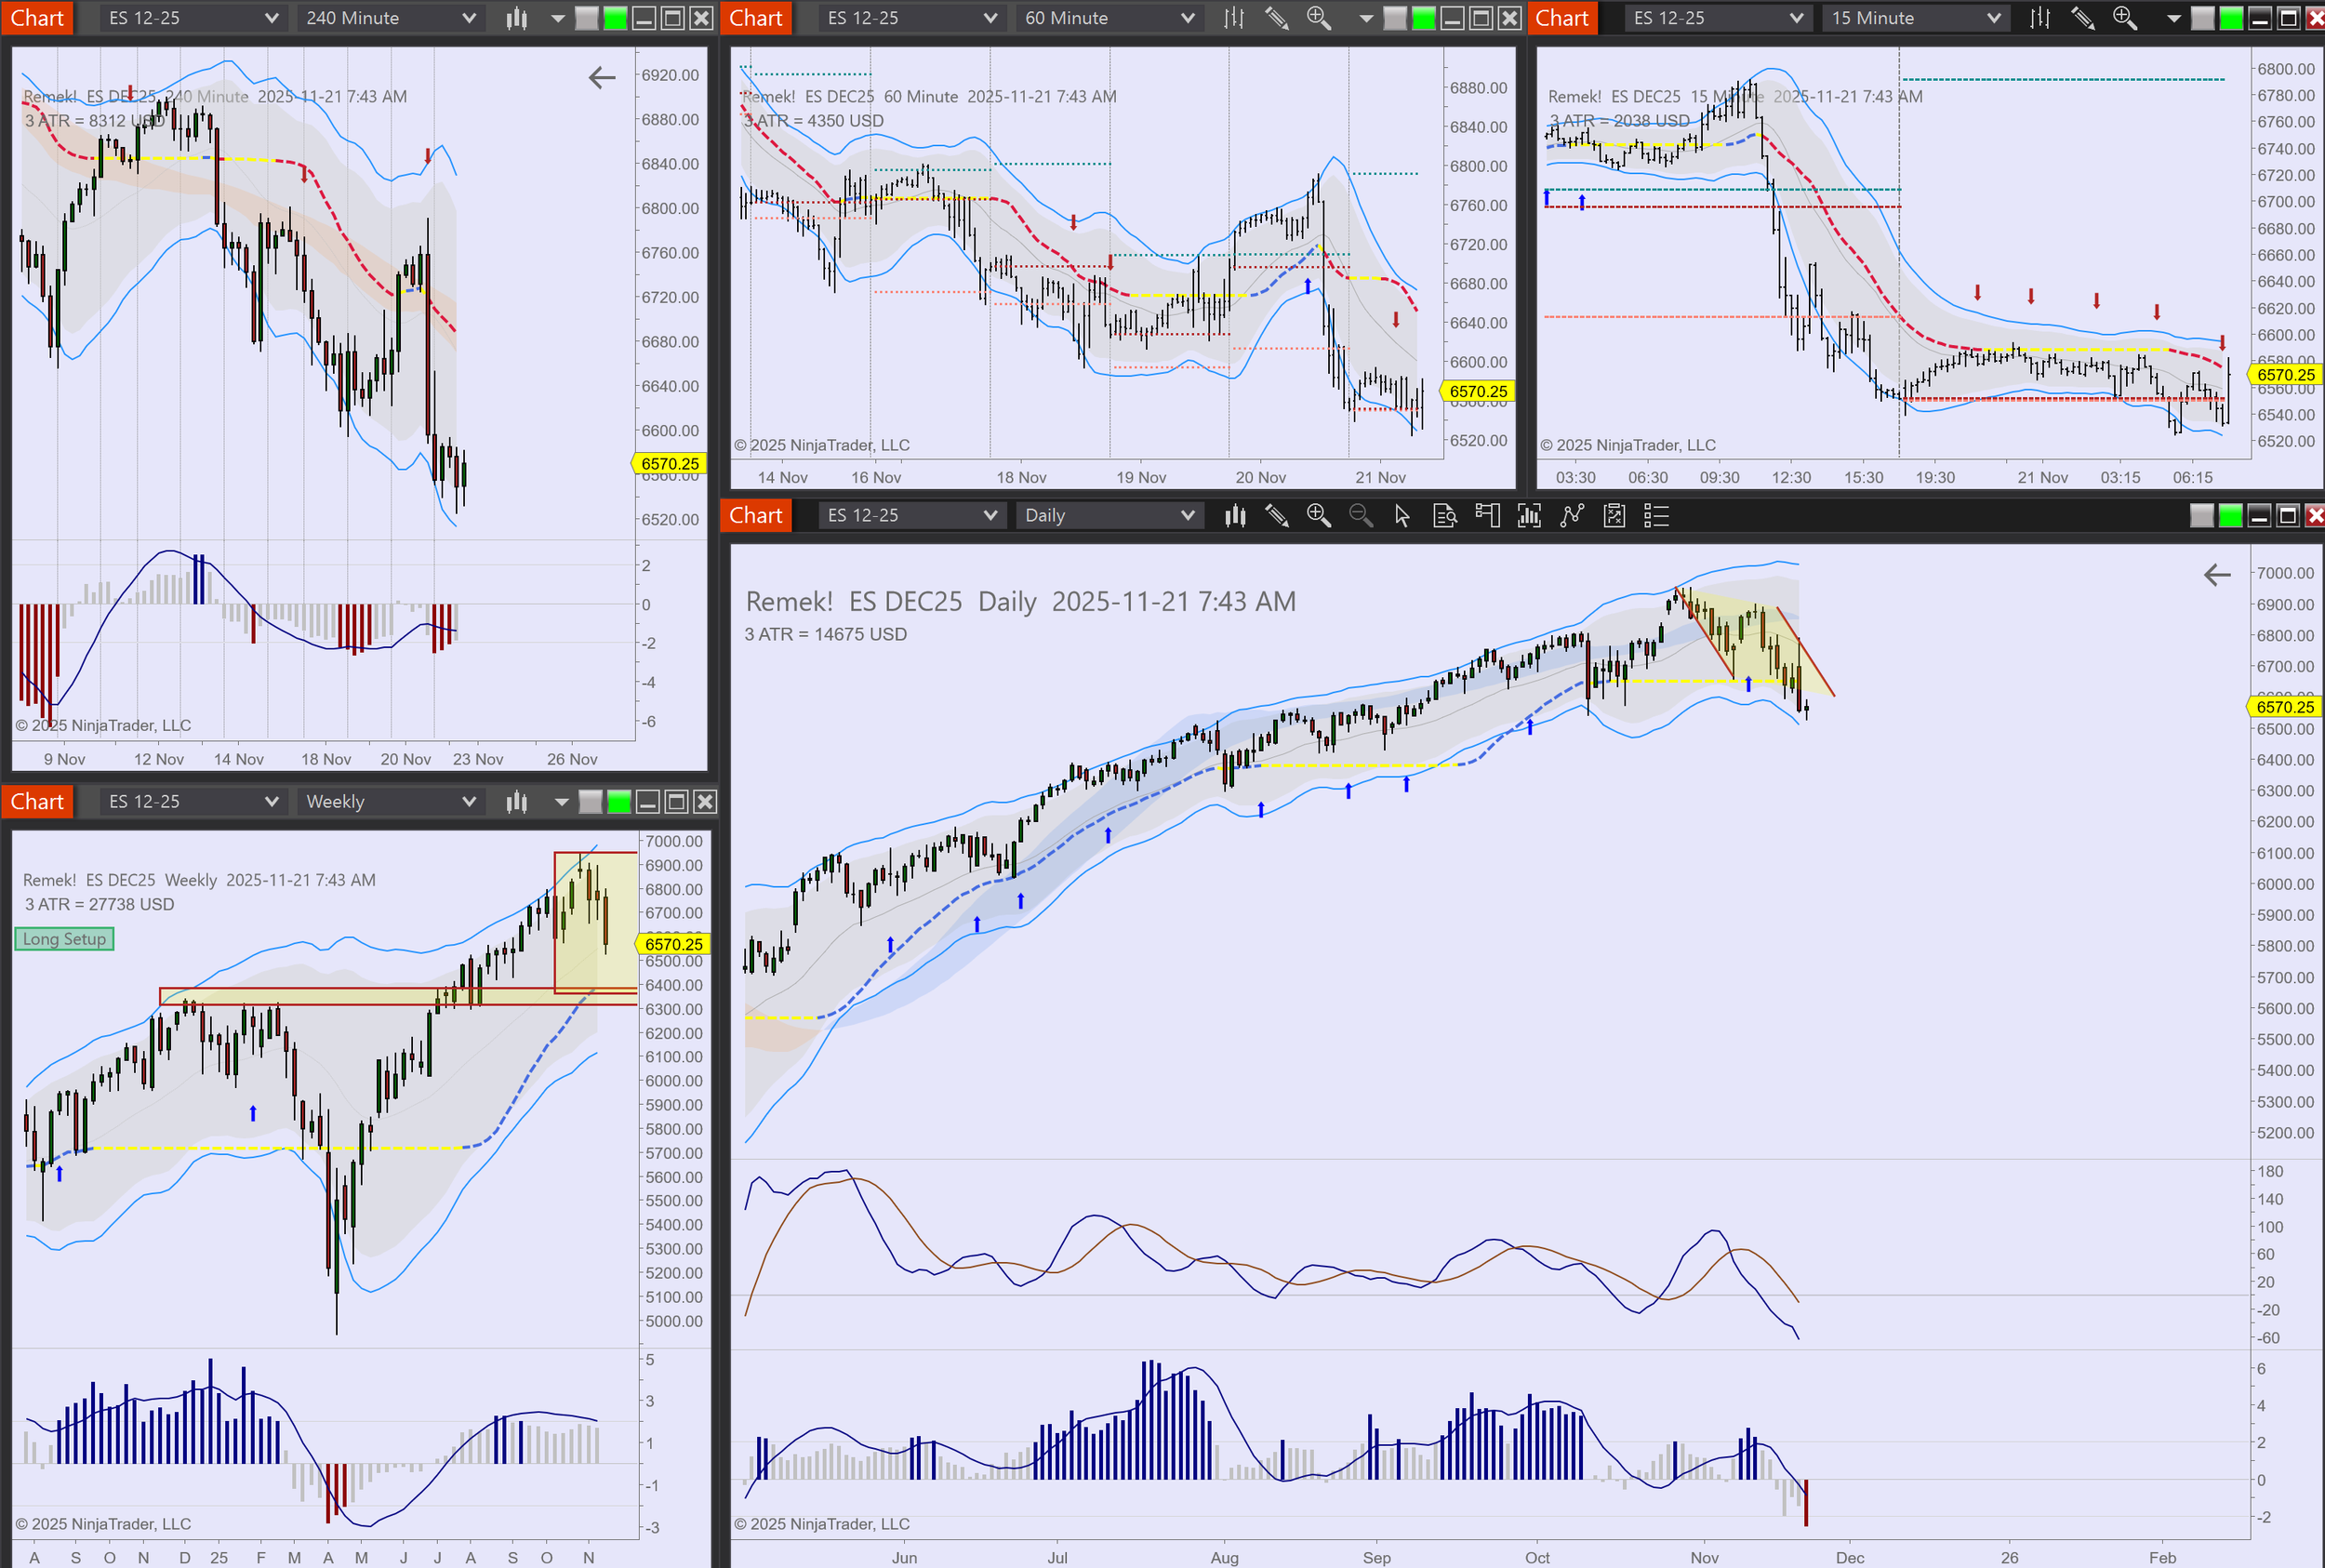The width and height of the screenshot is (2325, 1568).
Task: Open bar style selector in 15 Minute chart
Action: coord(2040,18)
